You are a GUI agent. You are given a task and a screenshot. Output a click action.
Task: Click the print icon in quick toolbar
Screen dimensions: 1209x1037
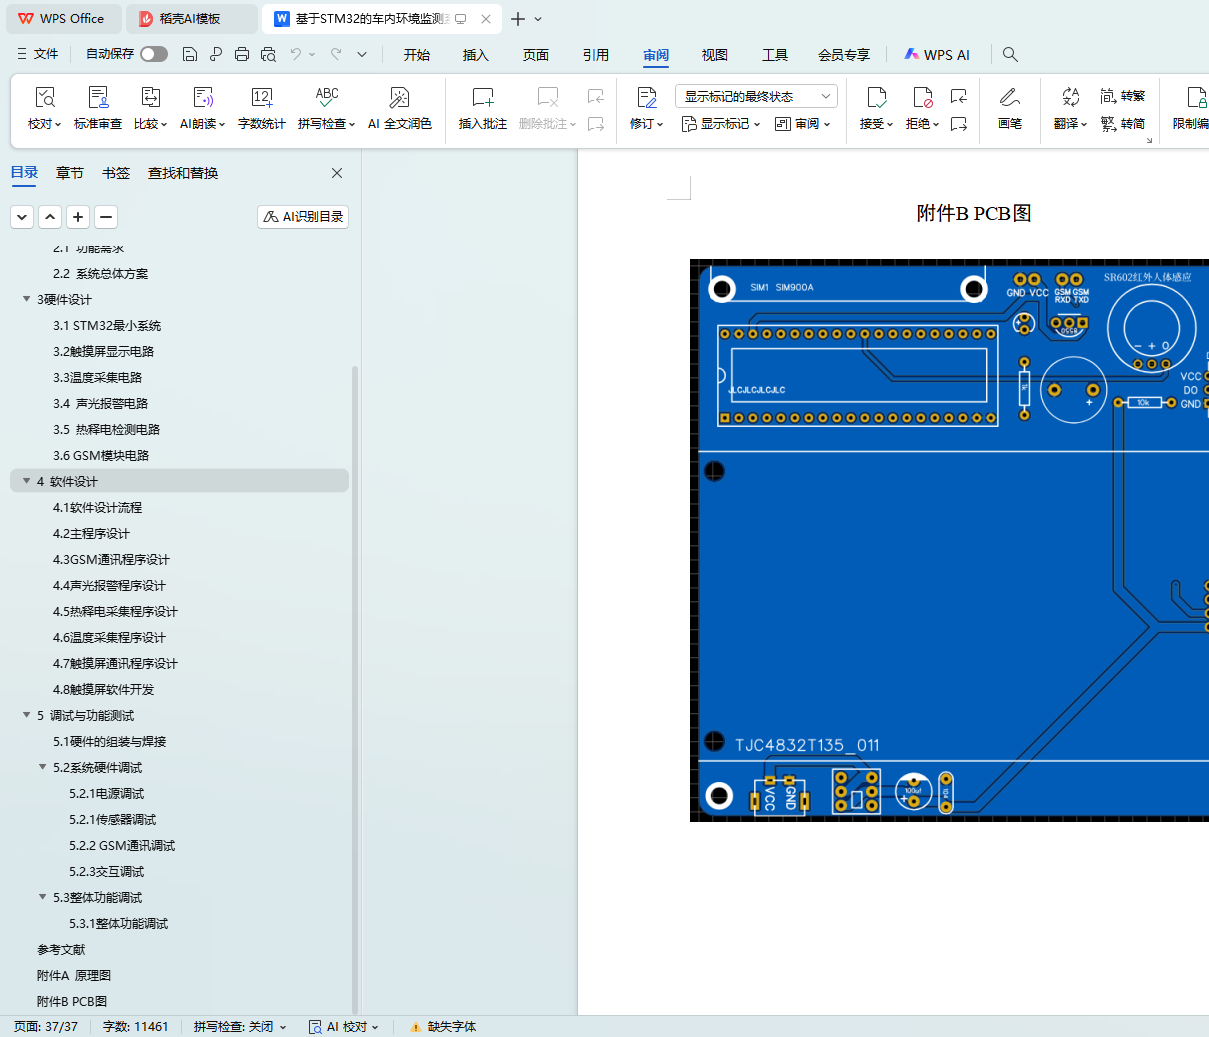[x=242, y=54]
